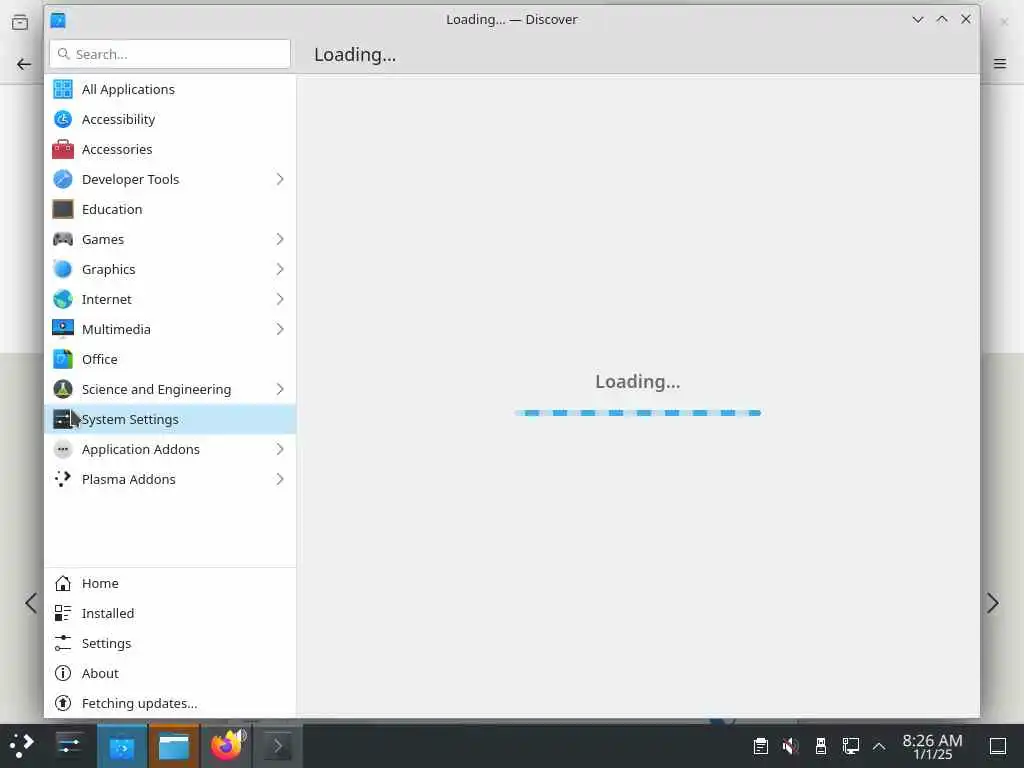Launch Firefox from the taskbar

(x=227, y=746)
